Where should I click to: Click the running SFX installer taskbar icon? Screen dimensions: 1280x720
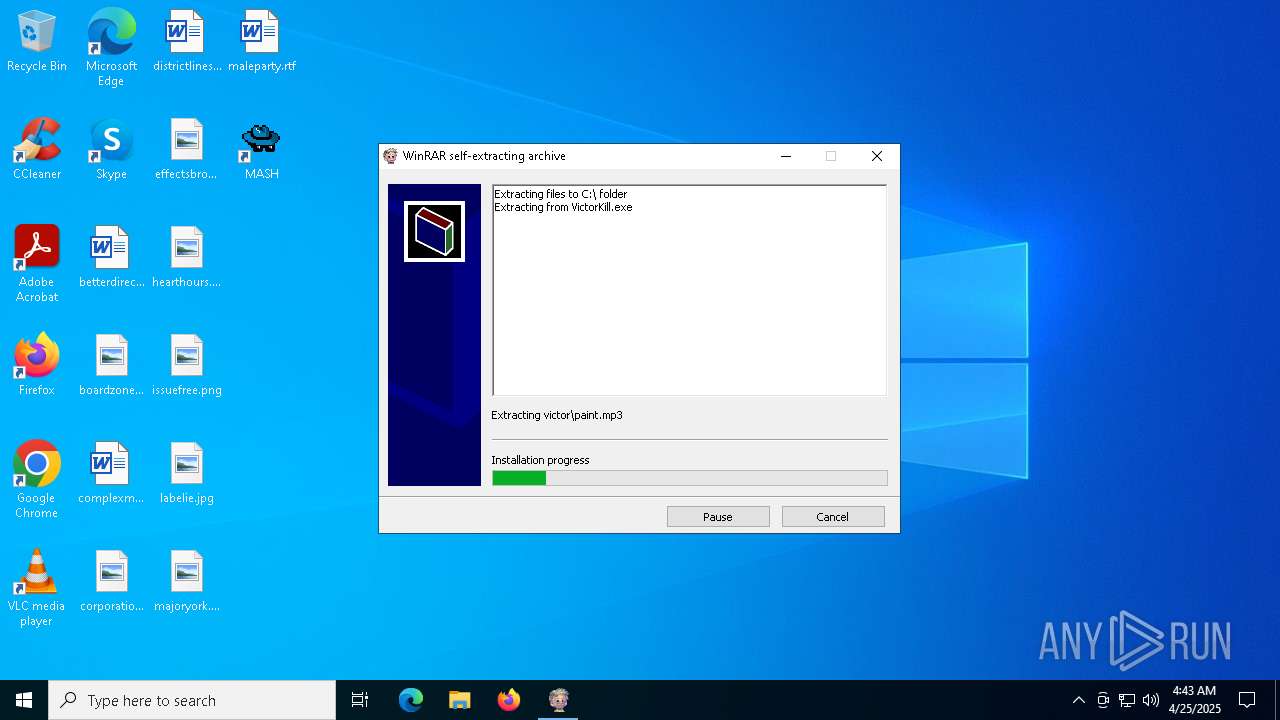pos(559,700)
